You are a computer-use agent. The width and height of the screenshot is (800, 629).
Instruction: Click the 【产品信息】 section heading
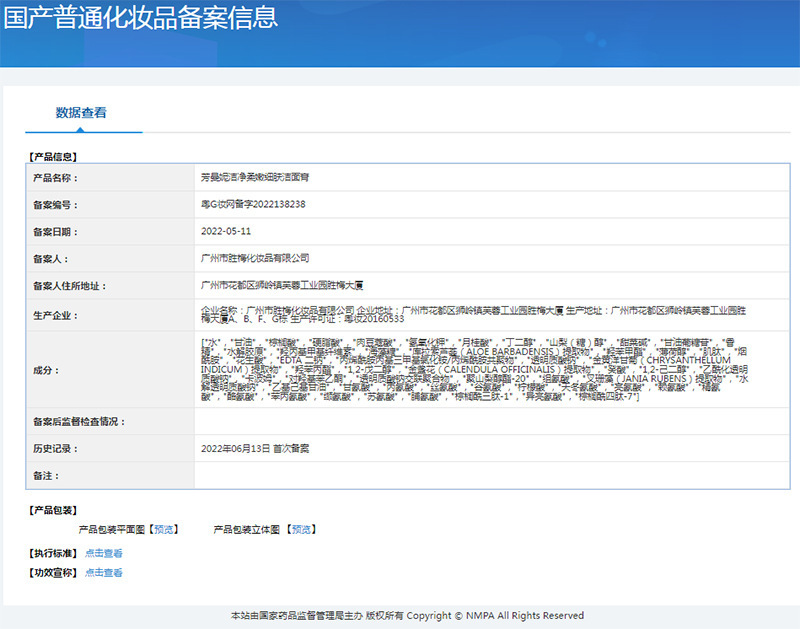coord(53,157)
